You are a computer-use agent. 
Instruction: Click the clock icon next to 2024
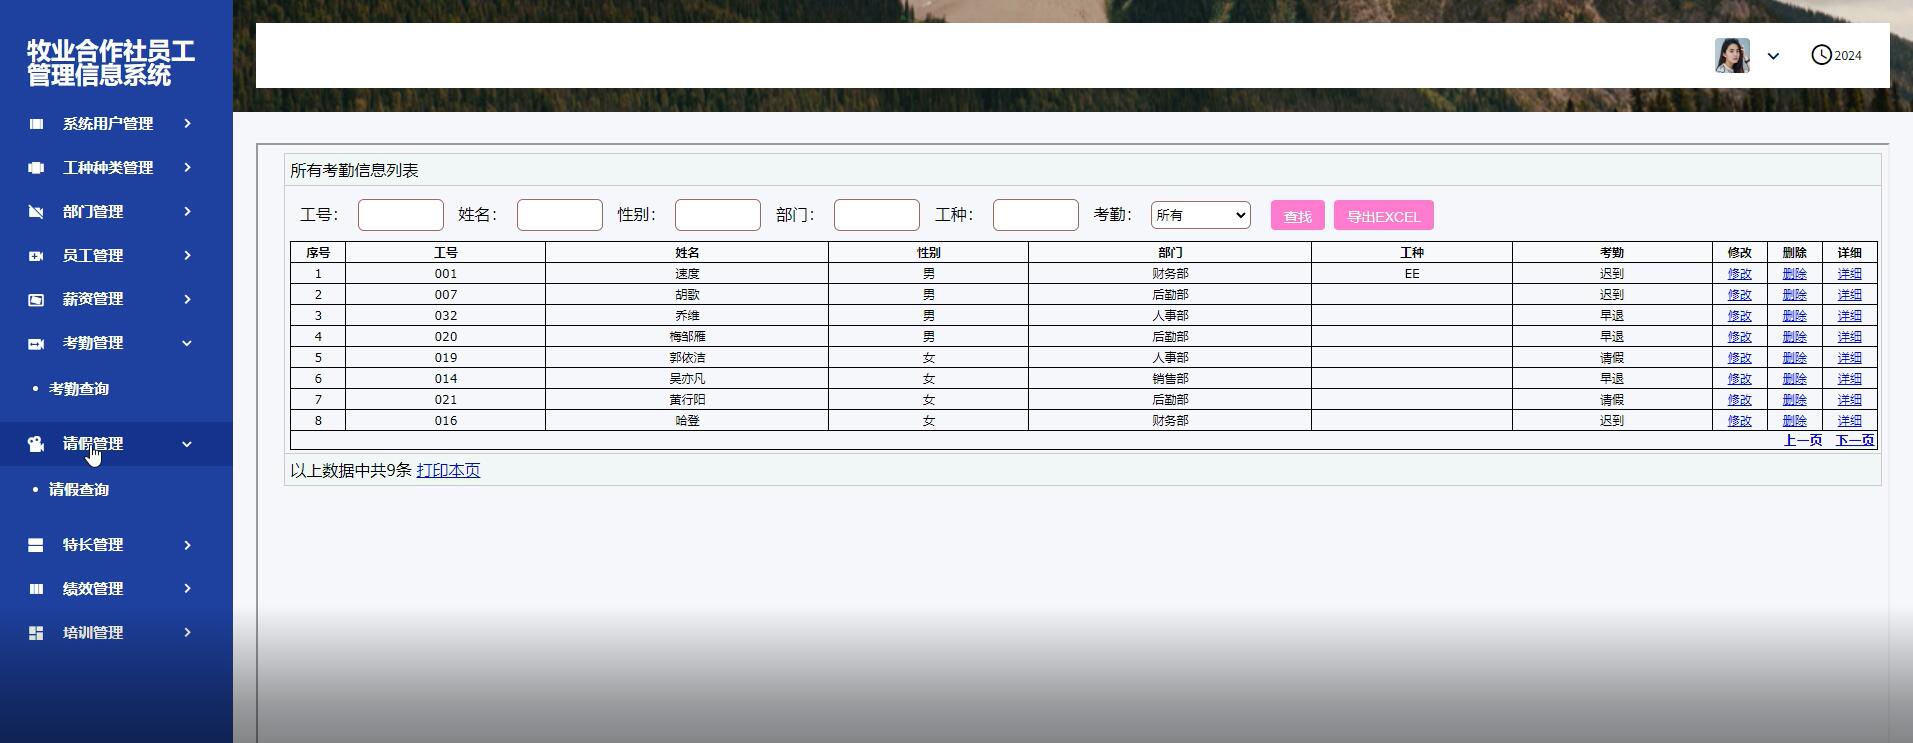[x=1821, y=55]
